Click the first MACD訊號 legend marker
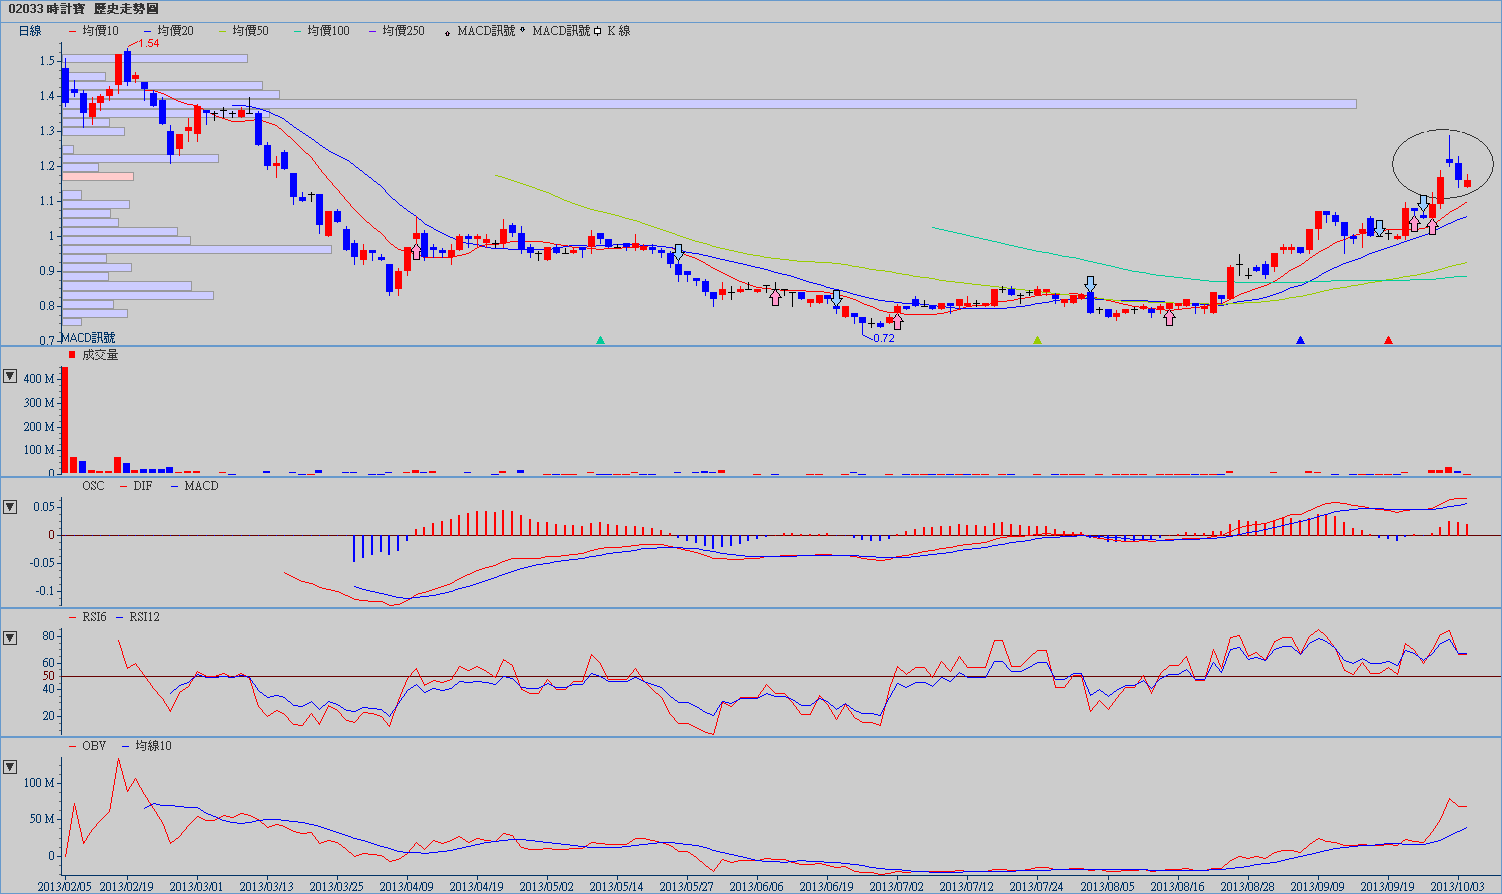1502x894 pixels. click(447, 32)
